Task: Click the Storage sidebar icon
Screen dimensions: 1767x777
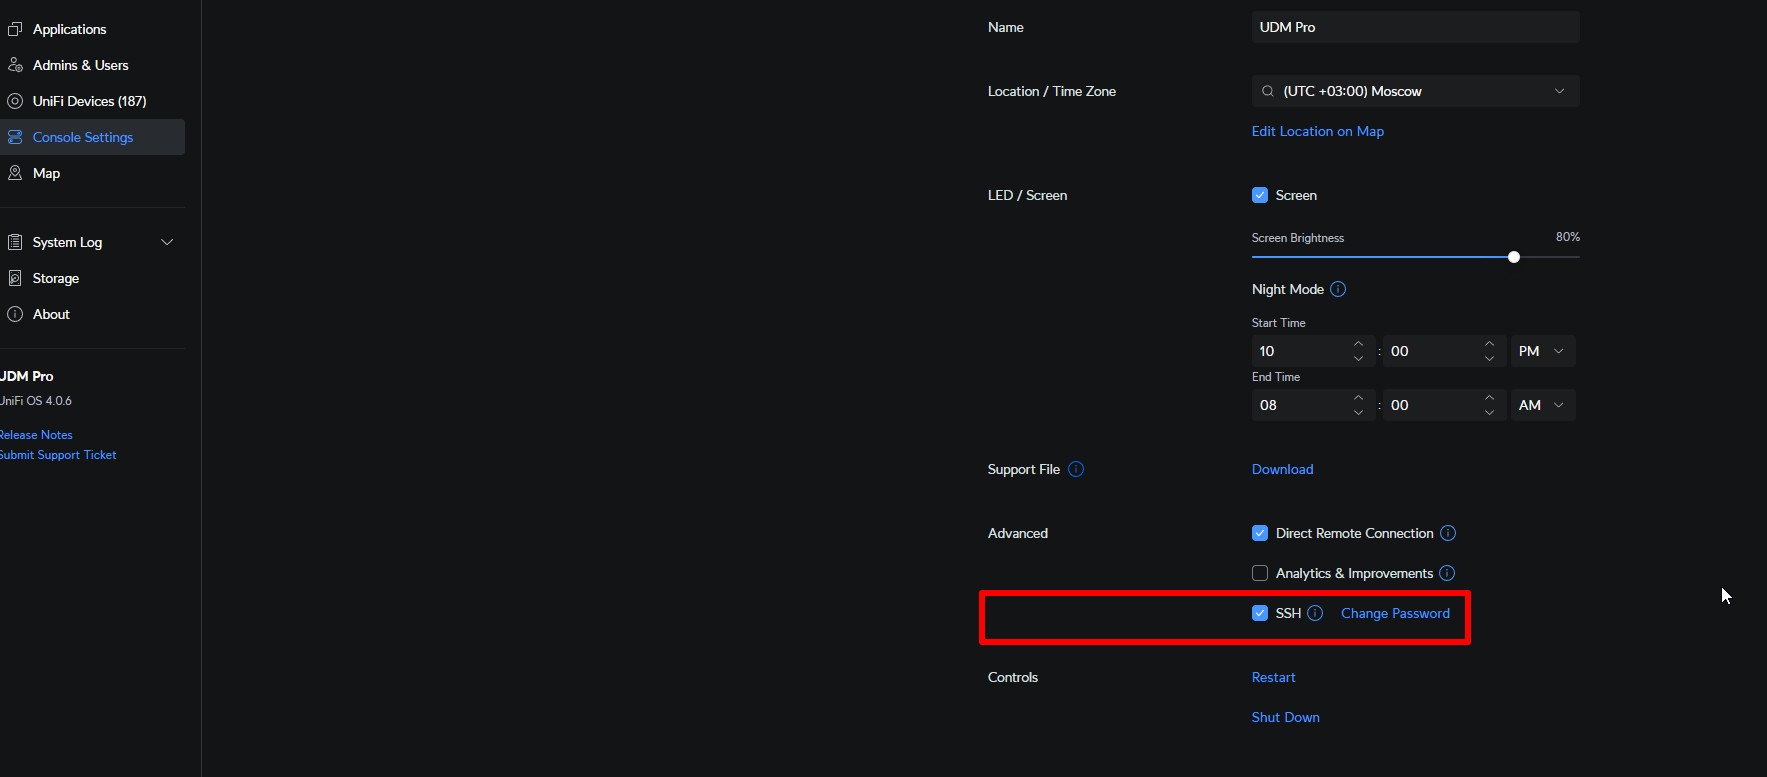Action: pos(15,278)
